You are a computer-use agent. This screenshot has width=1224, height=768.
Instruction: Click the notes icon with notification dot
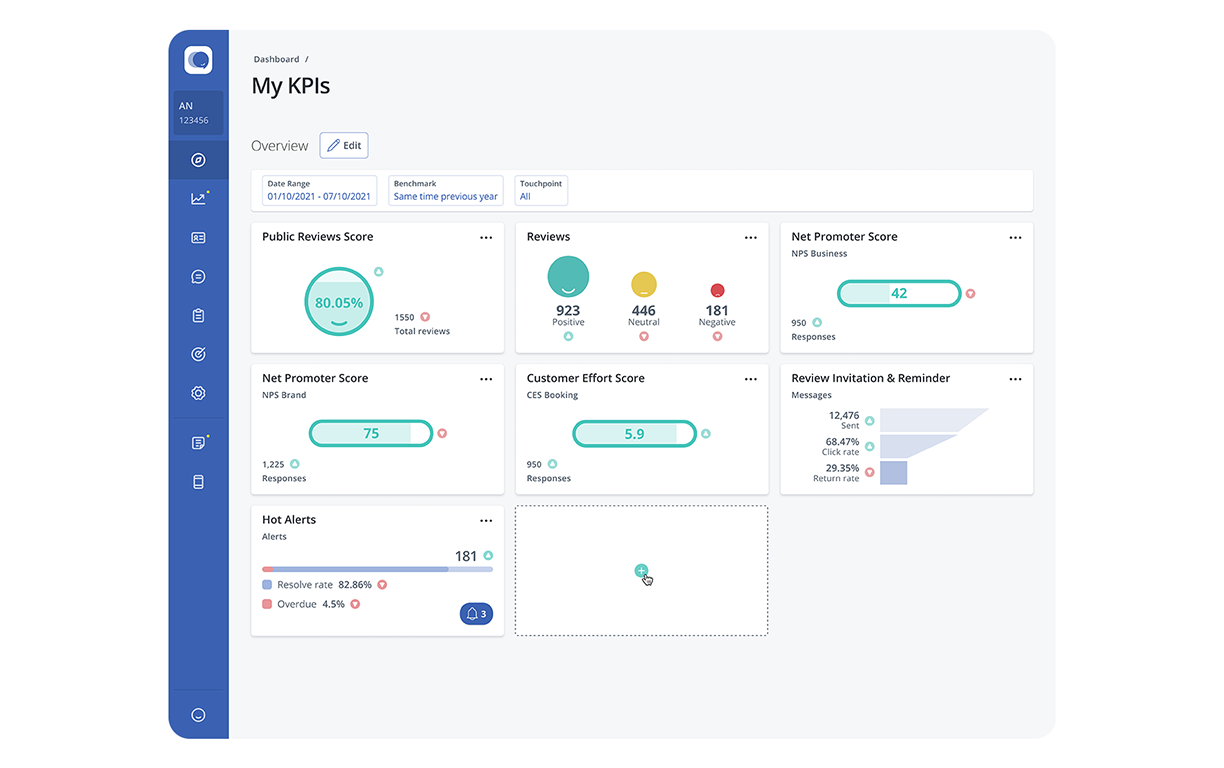coord(198,440)
